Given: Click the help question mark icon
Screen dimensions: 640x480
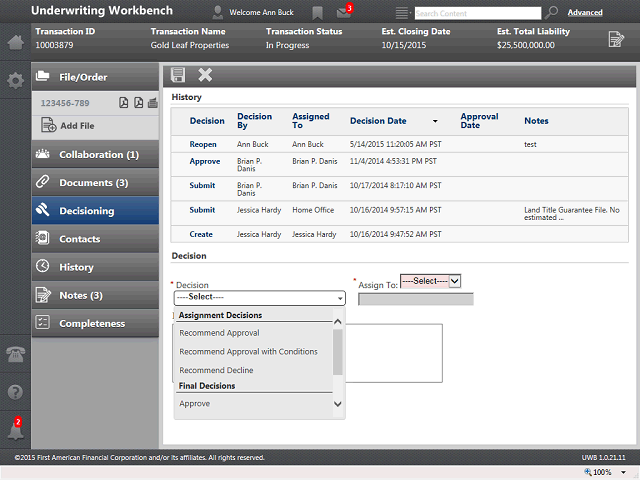Looking at the screenshot, I should [x=16, y=392].
